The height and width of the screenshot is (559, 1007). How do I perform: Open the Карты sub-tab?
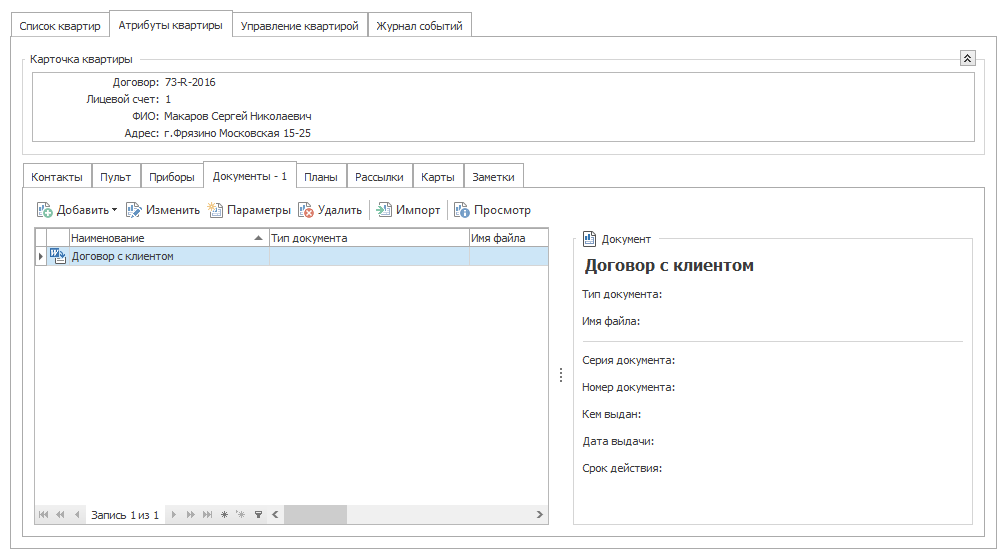point(437,177)
